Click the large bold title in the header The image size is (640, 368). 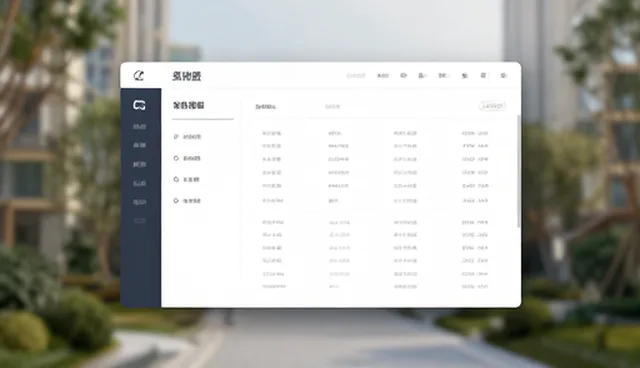pos(187,76)
